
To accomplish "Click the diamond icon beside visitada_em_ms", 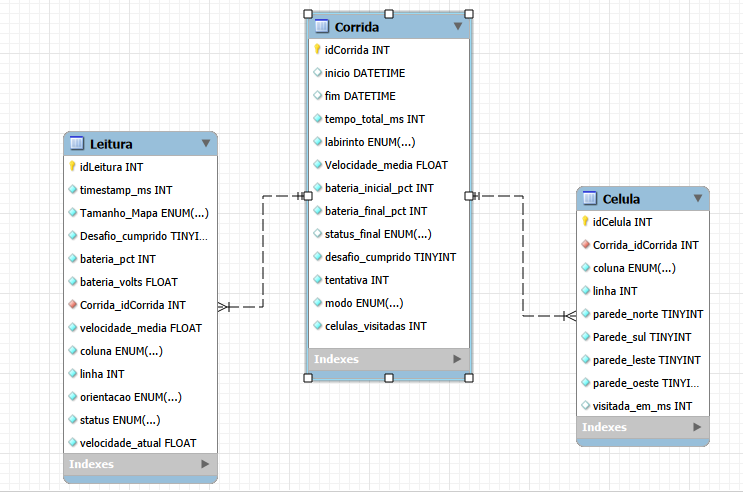I will tap(586, 406).
